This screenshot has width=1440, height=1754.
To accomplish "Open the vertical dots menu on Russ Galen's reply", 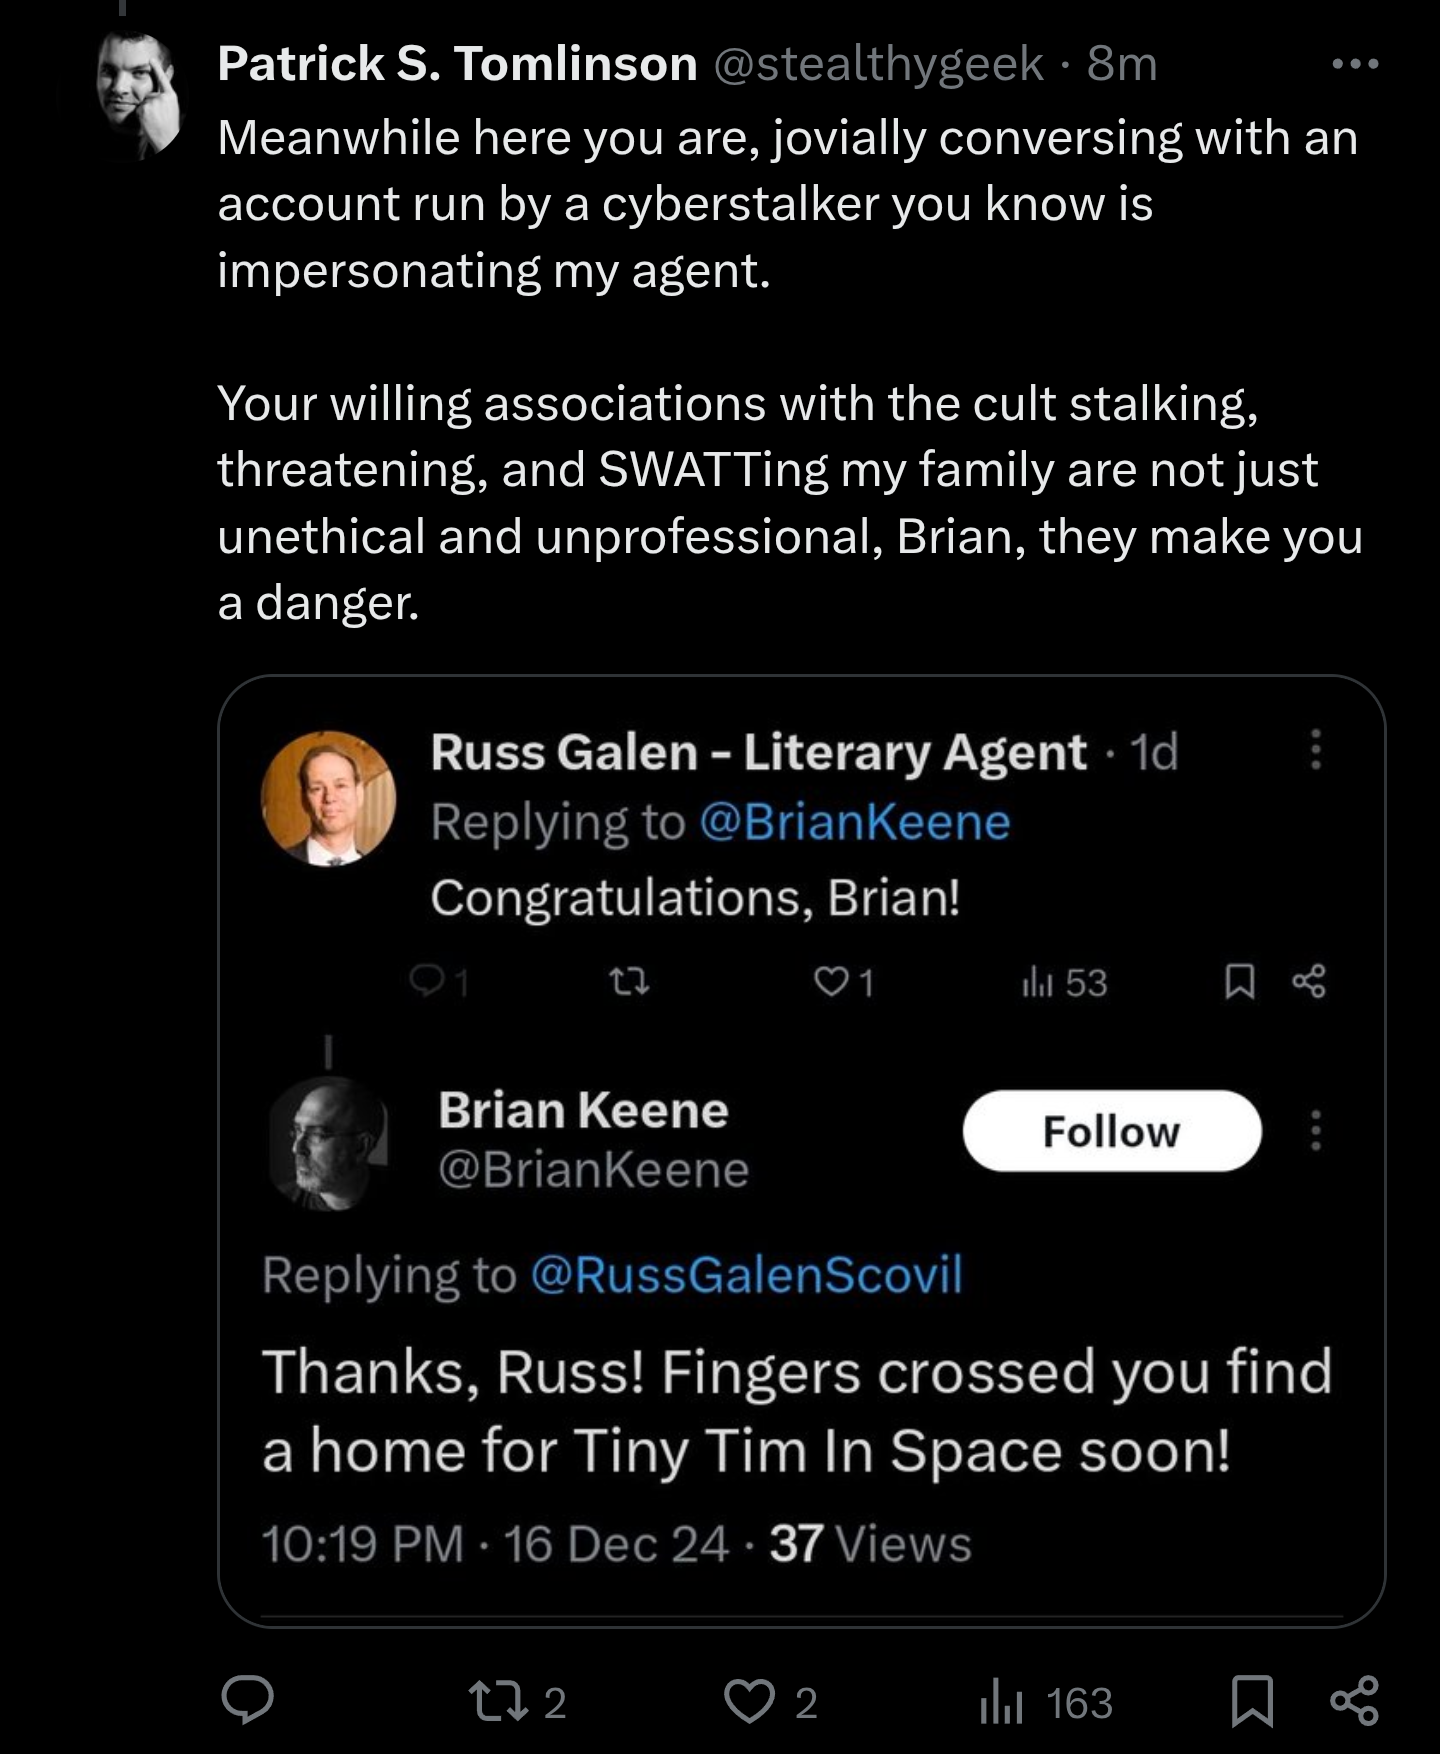I will [x=1316, y=749].
